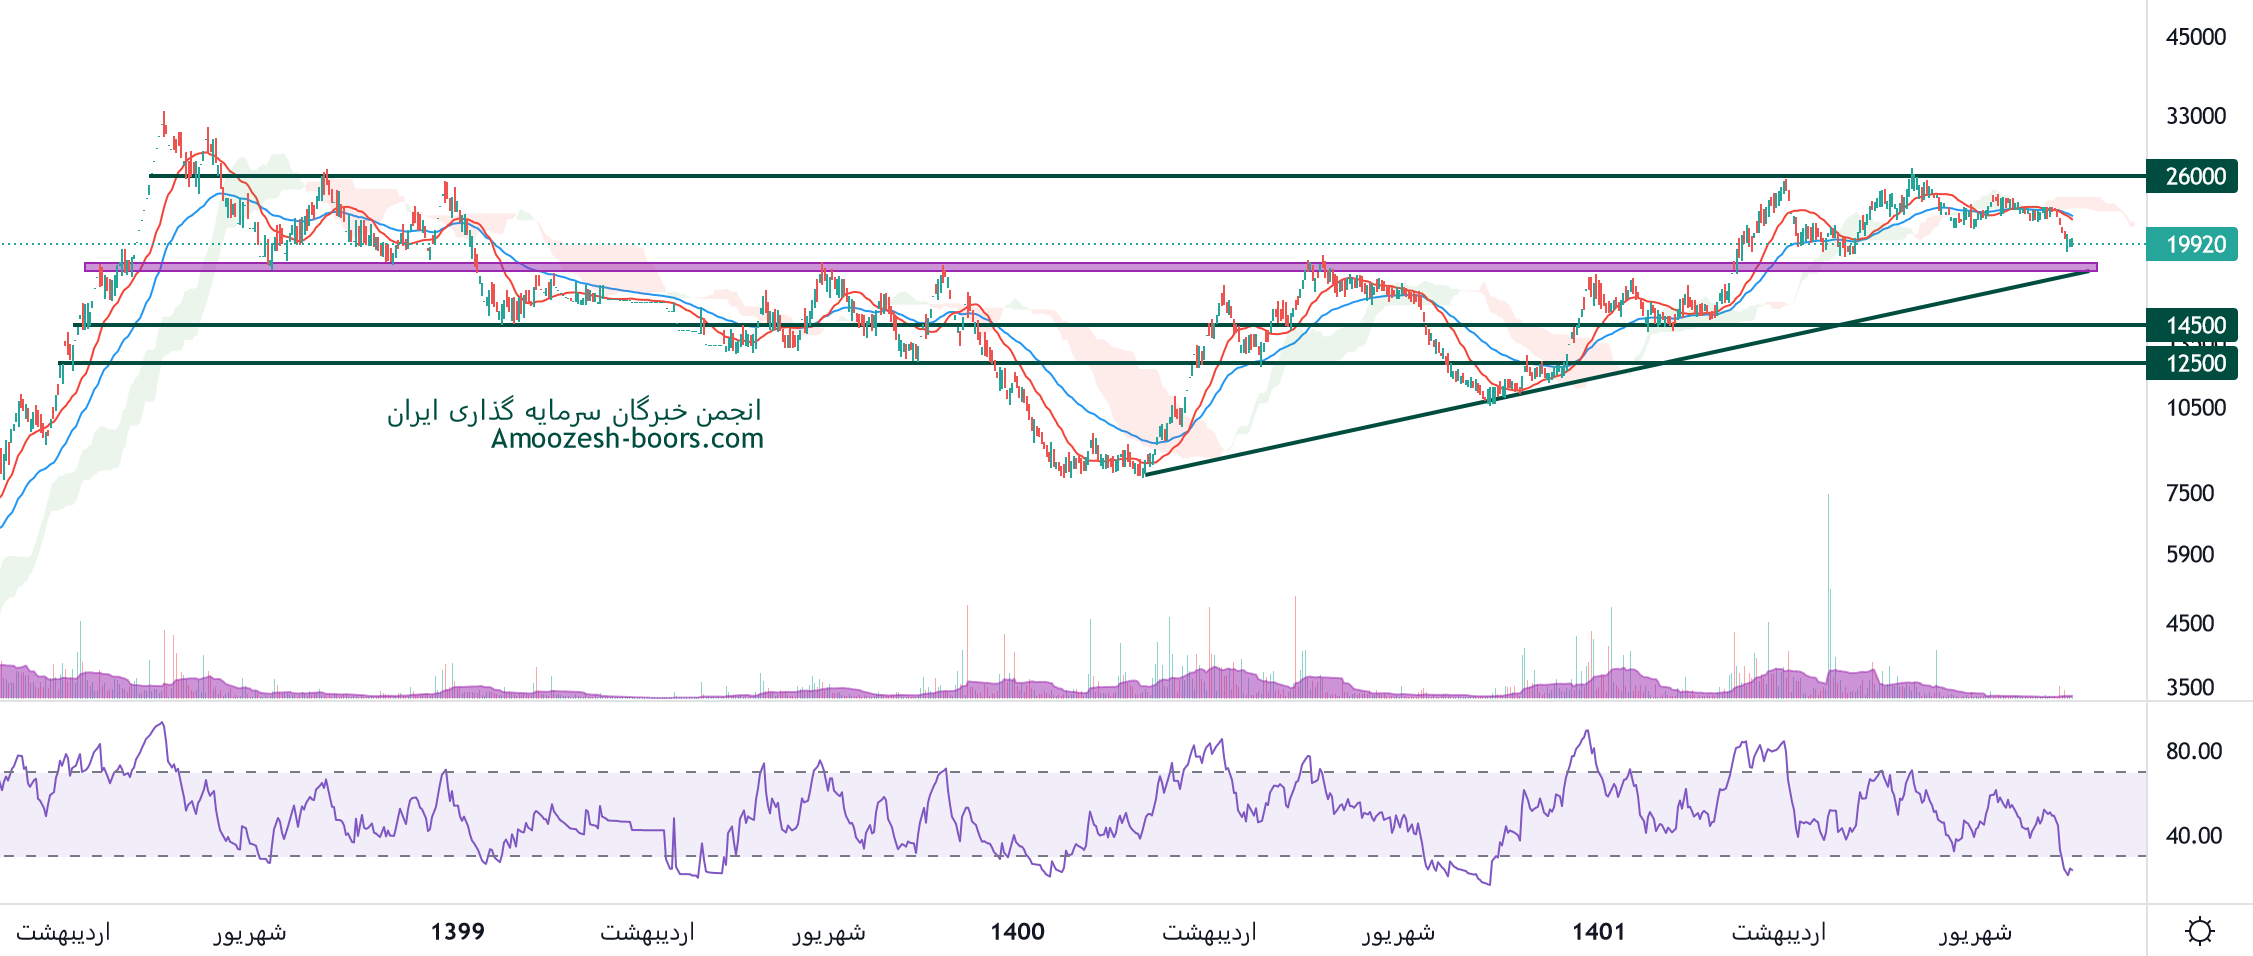Click the 10500 value on price axis
The image size is (2253, 956).
2195,408
